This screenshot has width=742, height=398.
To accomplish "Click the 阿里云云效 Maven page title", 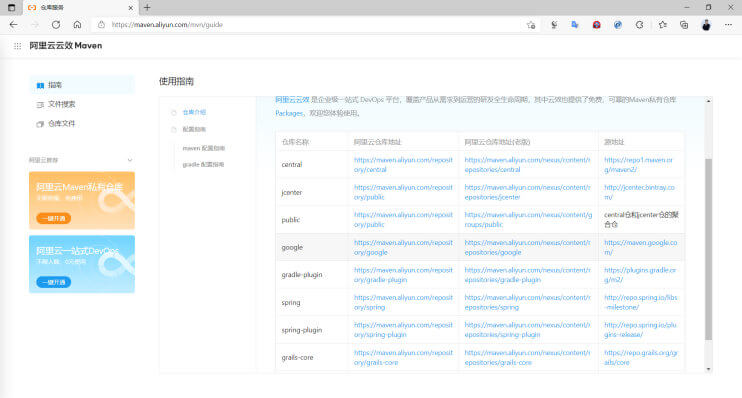I will tap(66, 46).
